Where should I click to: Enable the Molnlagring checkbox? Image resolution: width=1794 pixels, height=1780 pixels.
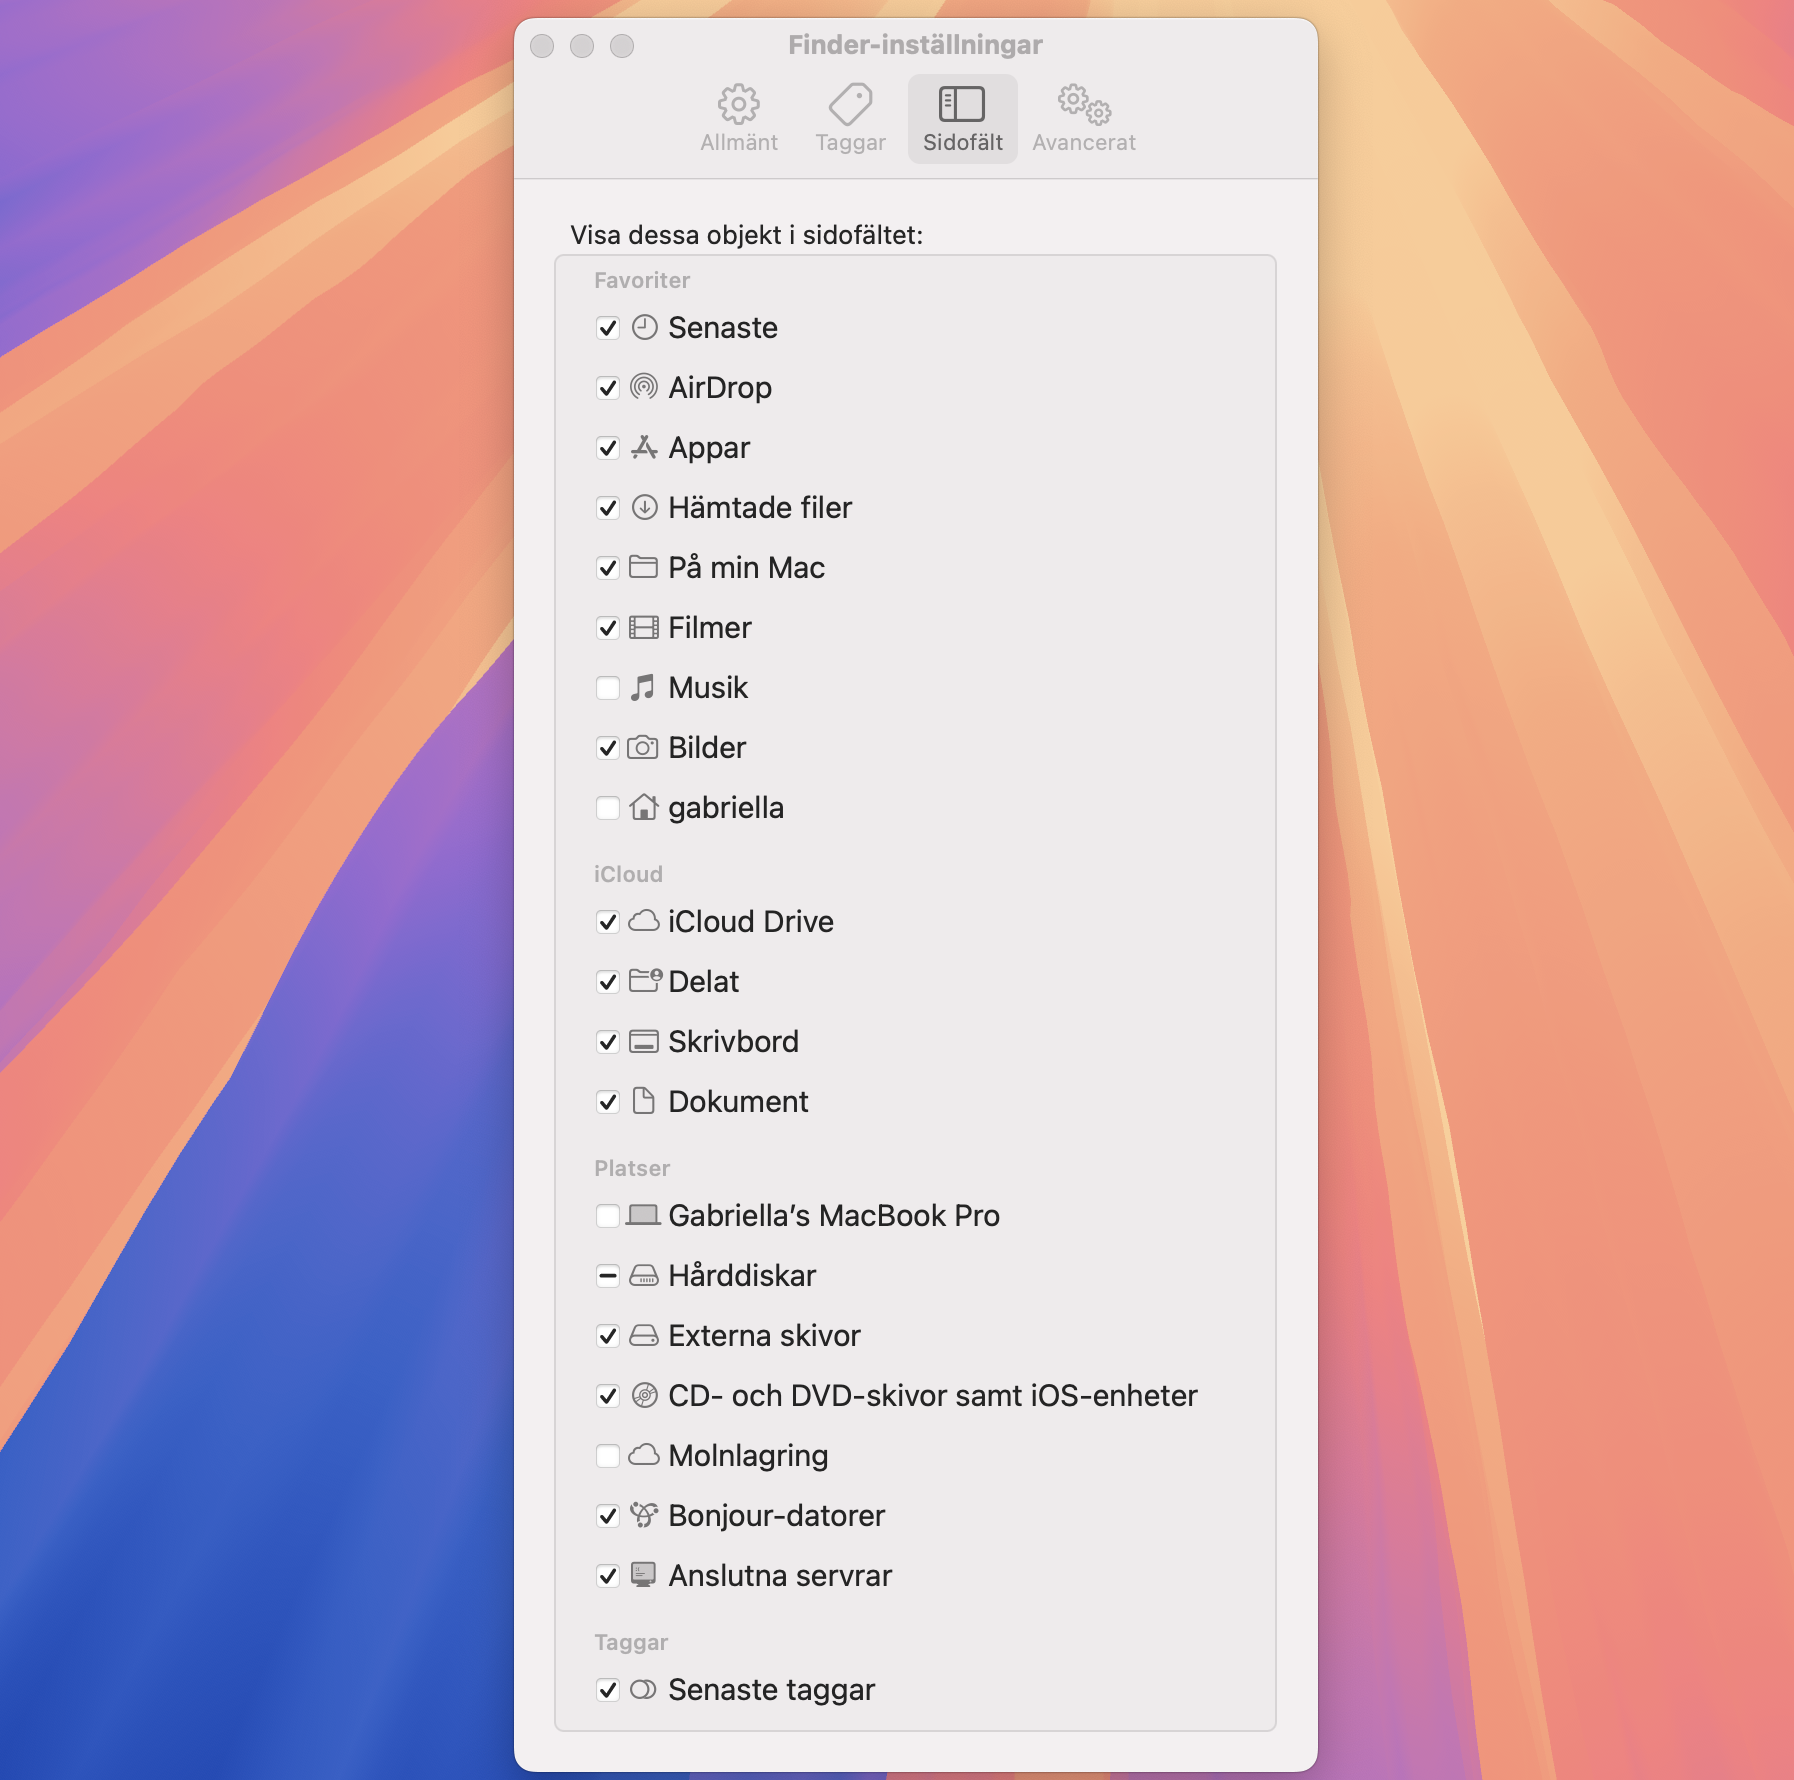pos(607,1456)
